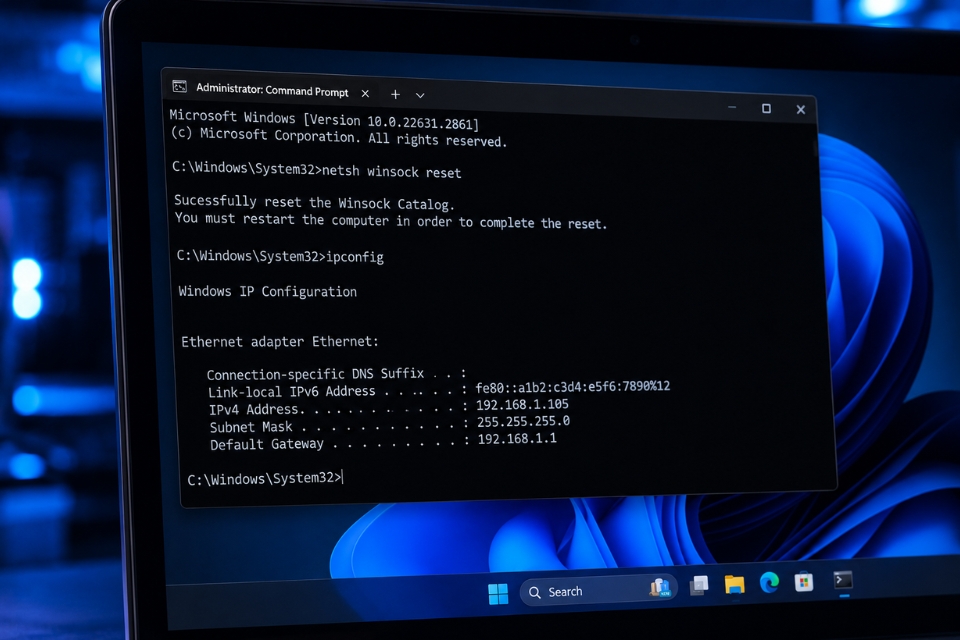Click the 'Subnet Mask' label
This screenshot has width=960, height=640.
click(251, 426)
